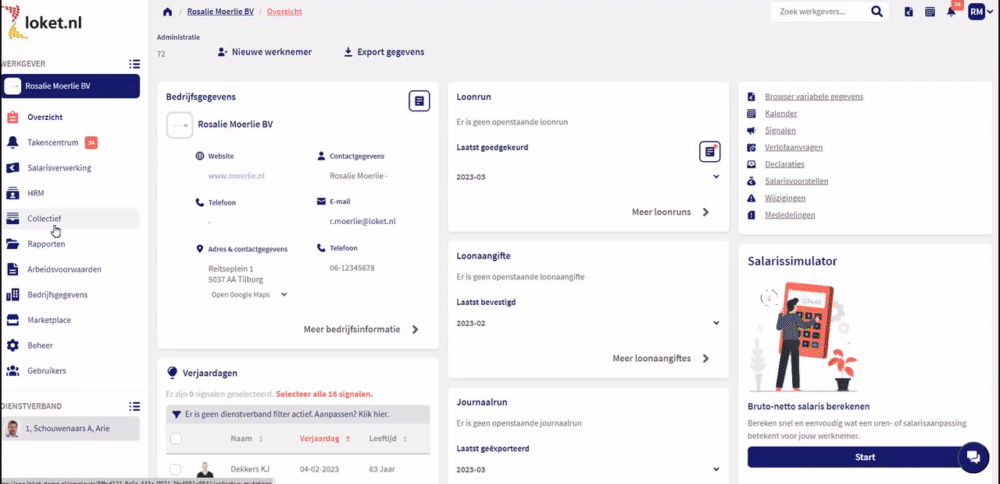
Task: Click the Bedrijfsgegevens card details icon
Action: [x=419, y=101]
